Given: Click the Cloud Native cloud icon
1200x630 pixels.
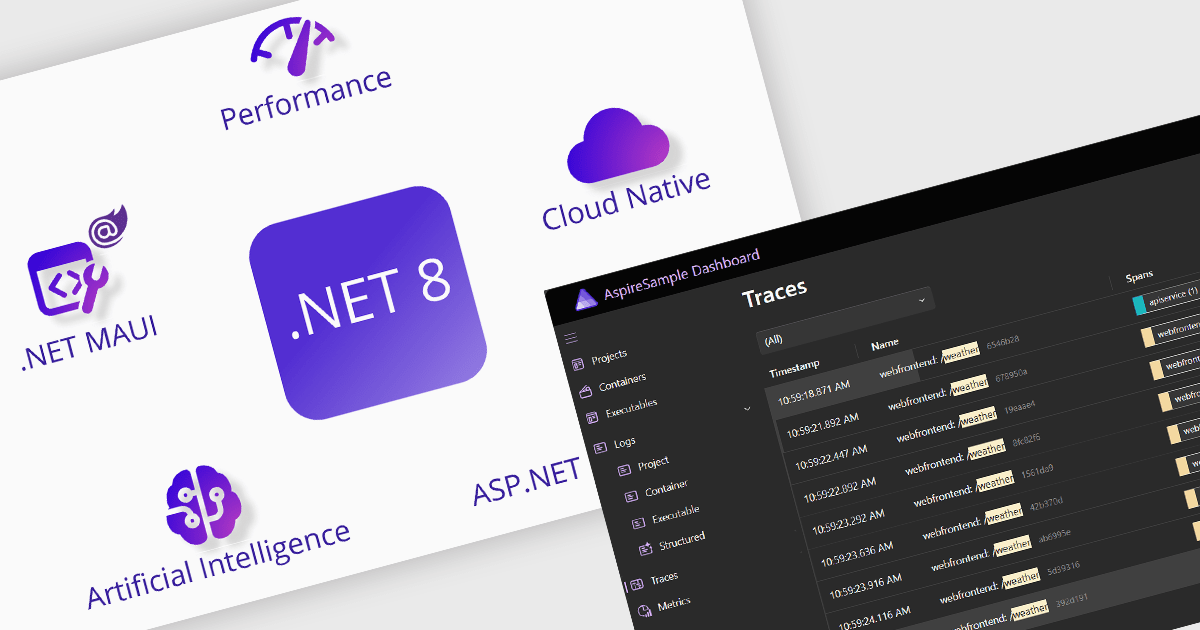Looking at the screenshot, I should pyautogui.click(x=618, y=146).
